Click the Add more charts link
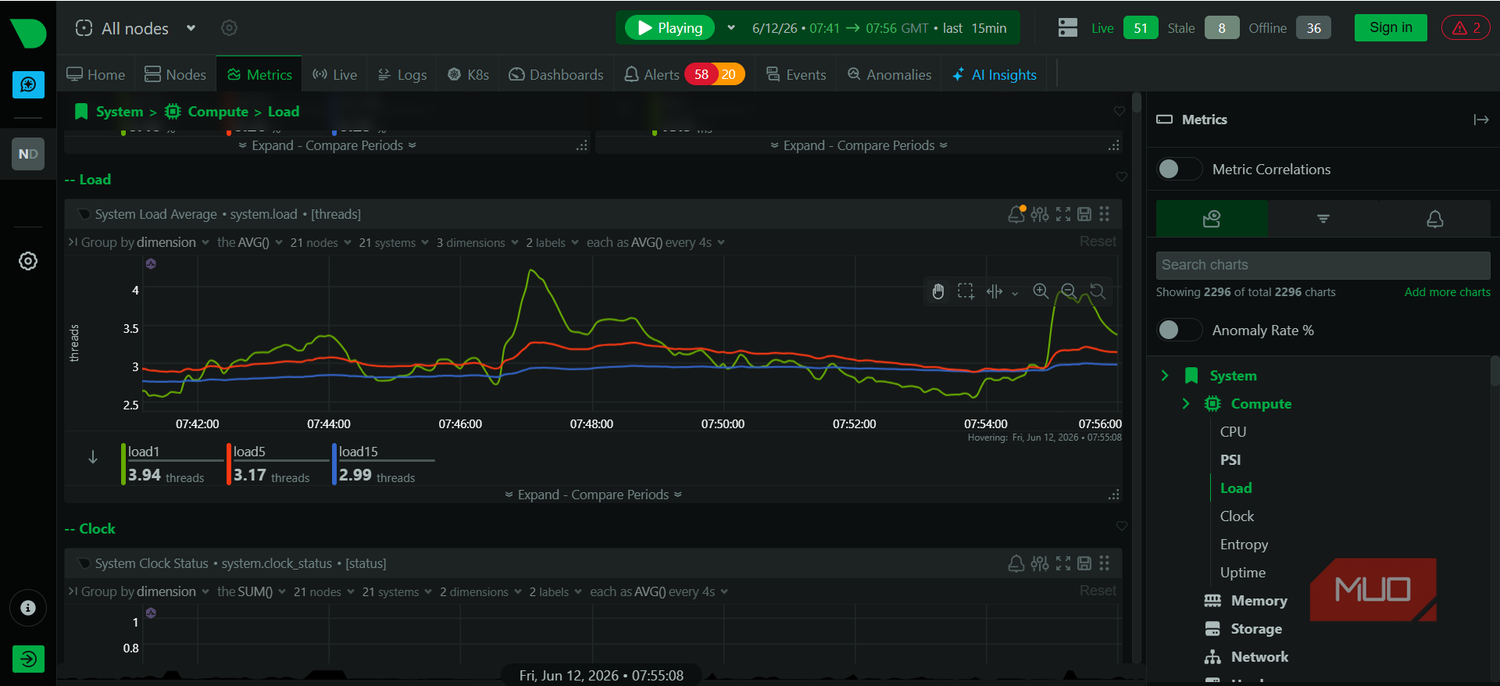This screenshot has height=686, width=1500. (1447, 292)
